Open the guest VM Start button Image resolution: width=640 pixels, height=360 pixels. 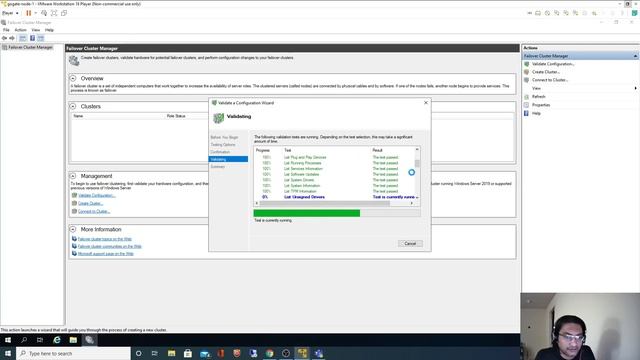point(8,340)
